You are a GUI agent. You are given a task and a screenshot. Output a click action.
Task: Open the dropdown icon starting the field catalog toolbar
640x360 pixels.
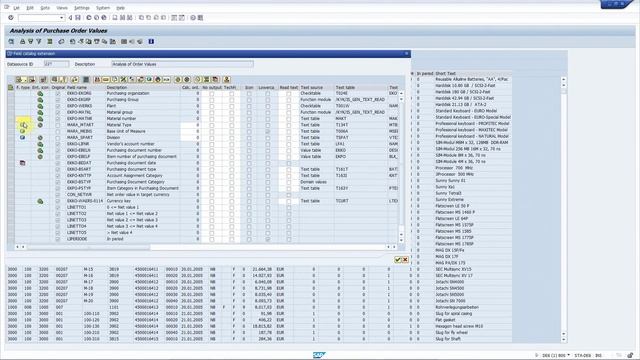[21, 80]
